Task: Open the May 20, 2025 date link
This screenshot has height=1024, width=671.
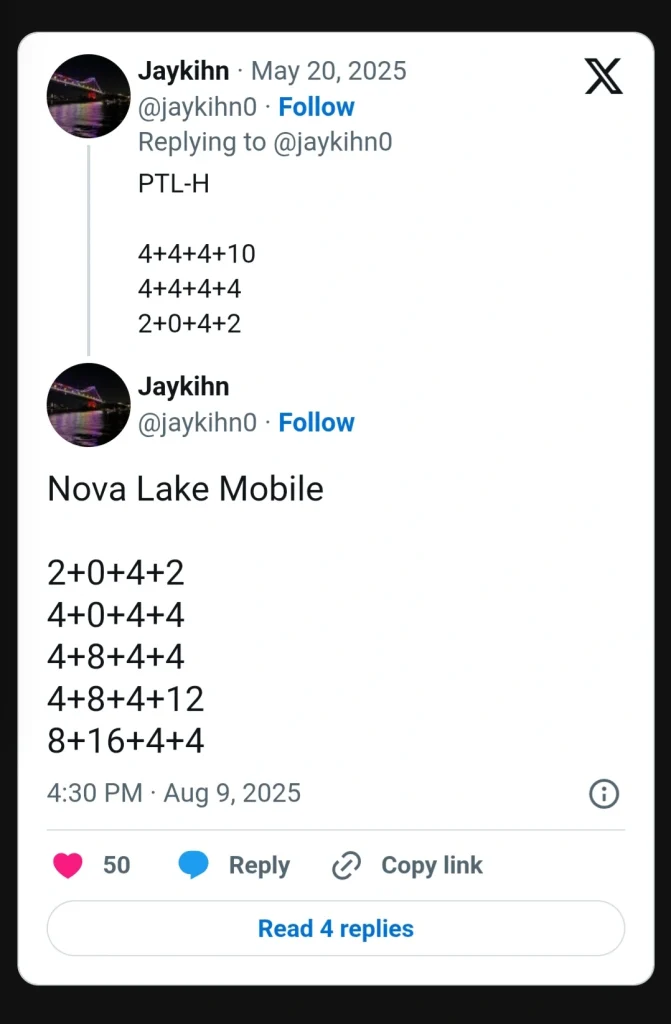Action: pyautogui.click(x=328, y=71)
